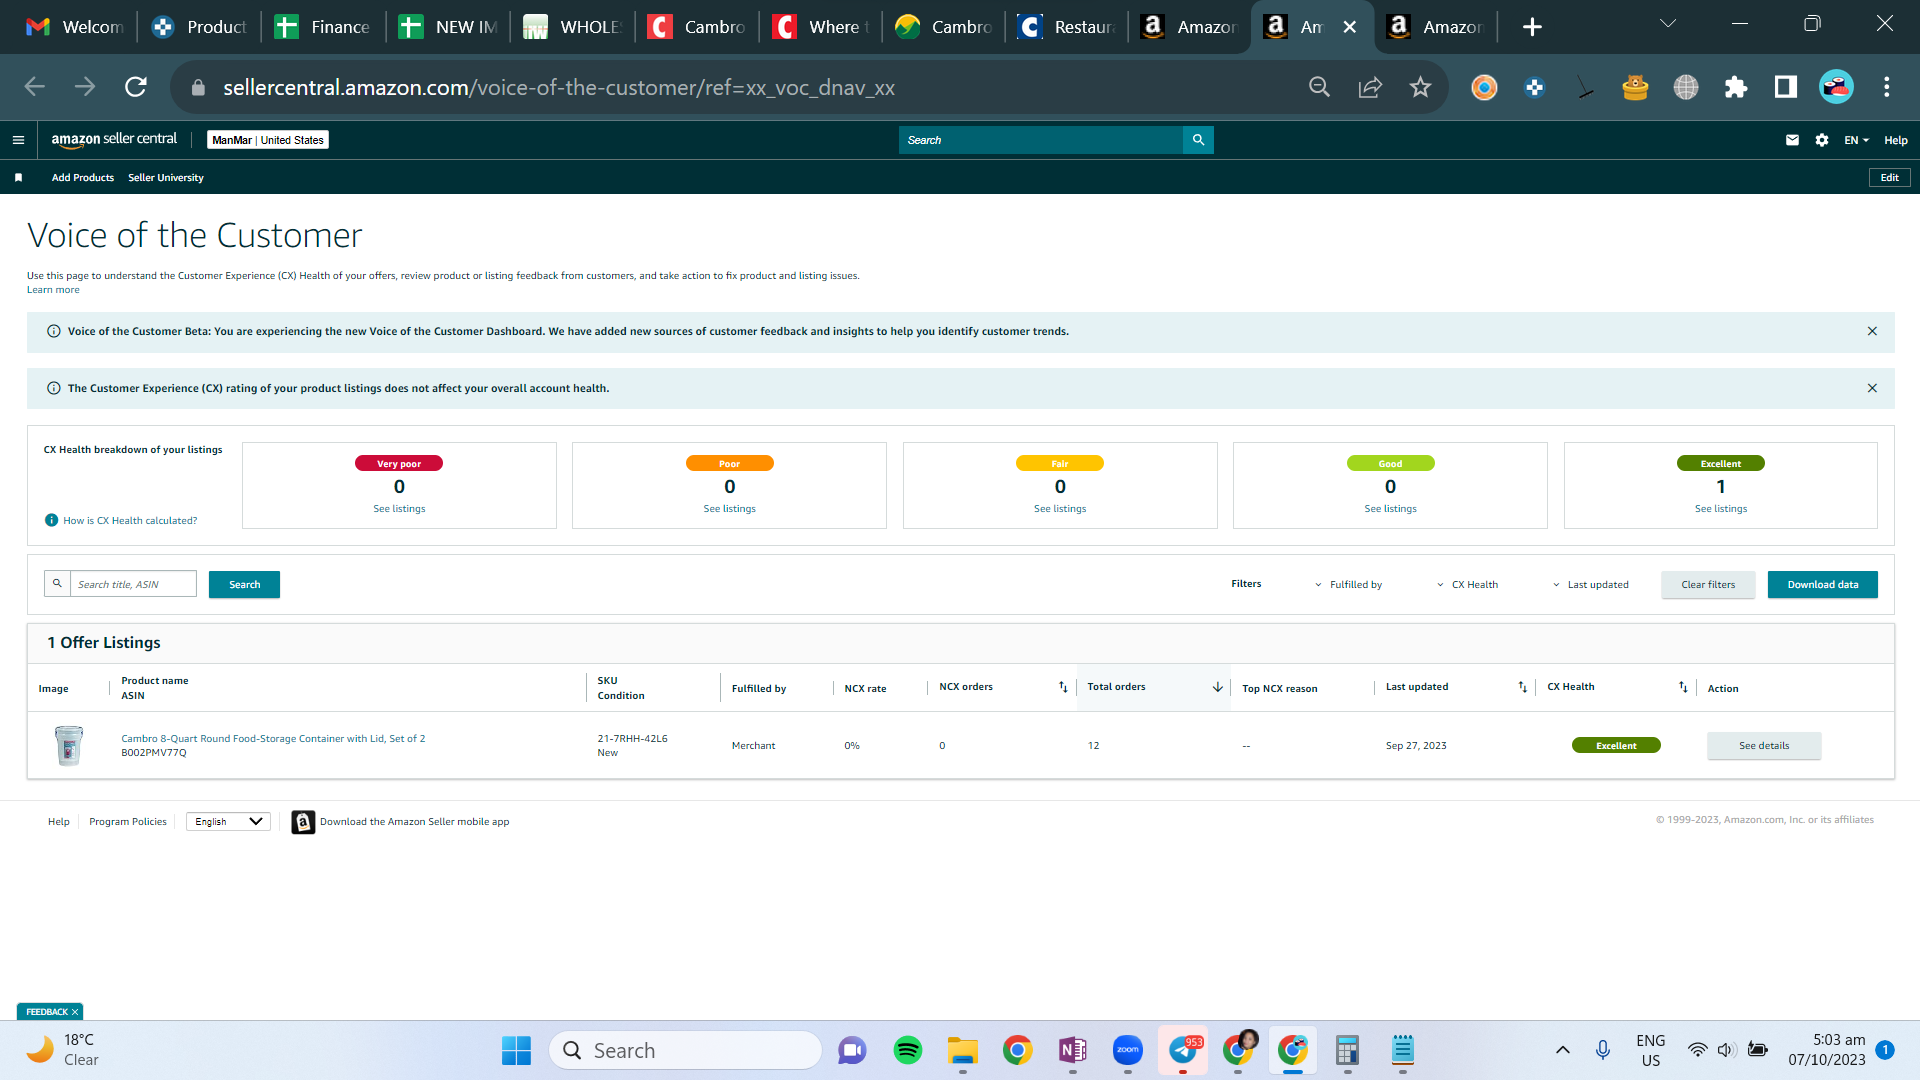This screenshot has height=1080, width=1920.
Task: Click the Search title, ASIN input field
Action: coord(133,585)
